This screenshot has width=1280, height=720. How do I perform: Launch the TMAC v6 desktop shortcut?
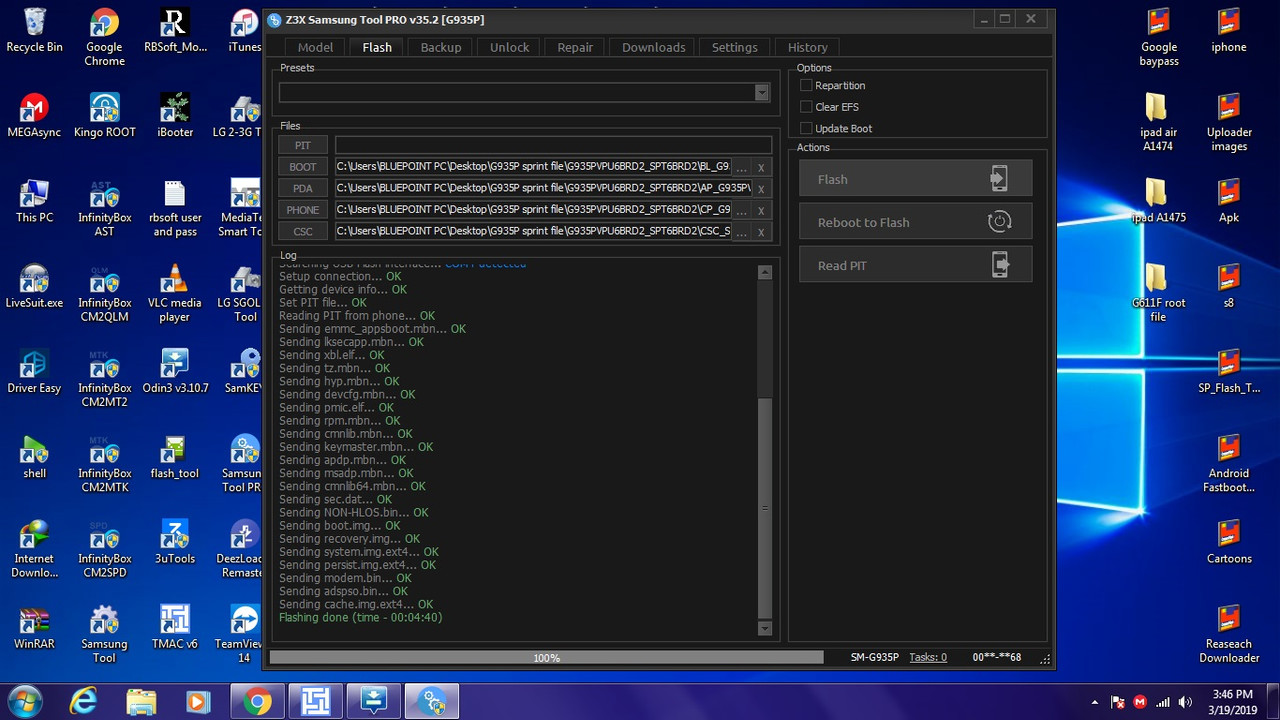tap(175, 627)
